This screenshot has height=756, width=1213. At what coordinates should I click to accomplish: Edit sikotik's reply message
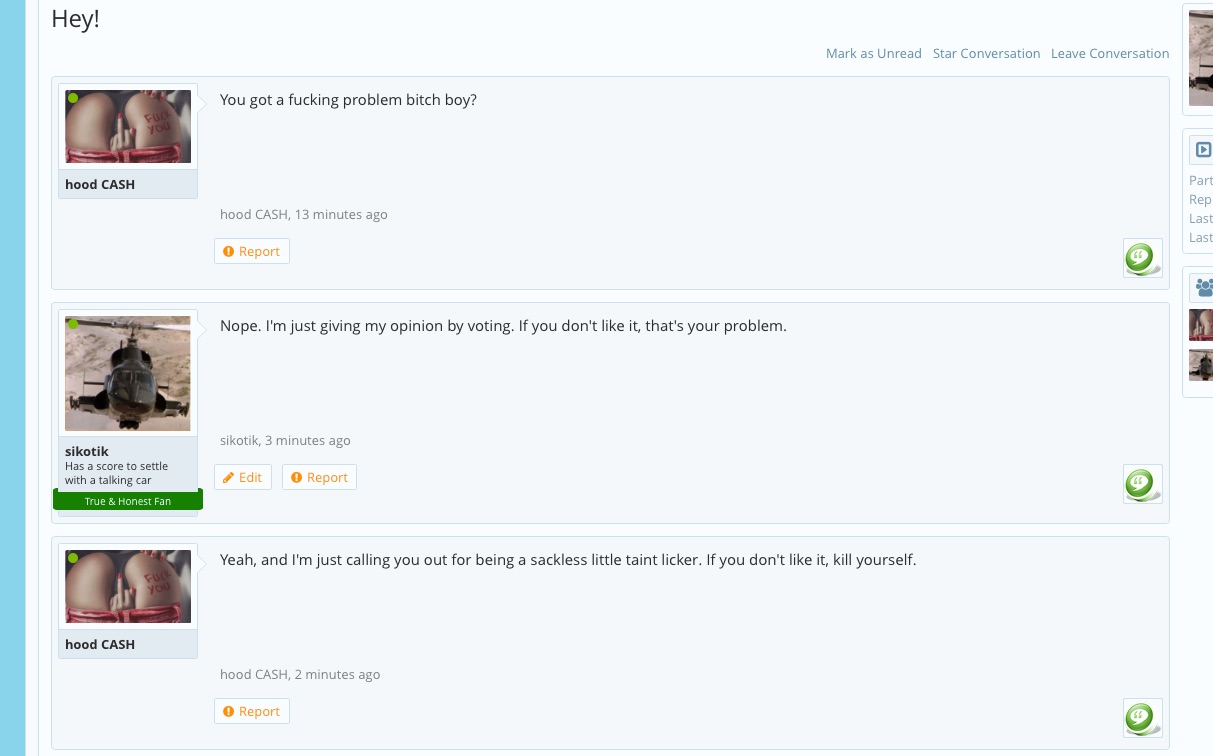[x=242, y=477]
